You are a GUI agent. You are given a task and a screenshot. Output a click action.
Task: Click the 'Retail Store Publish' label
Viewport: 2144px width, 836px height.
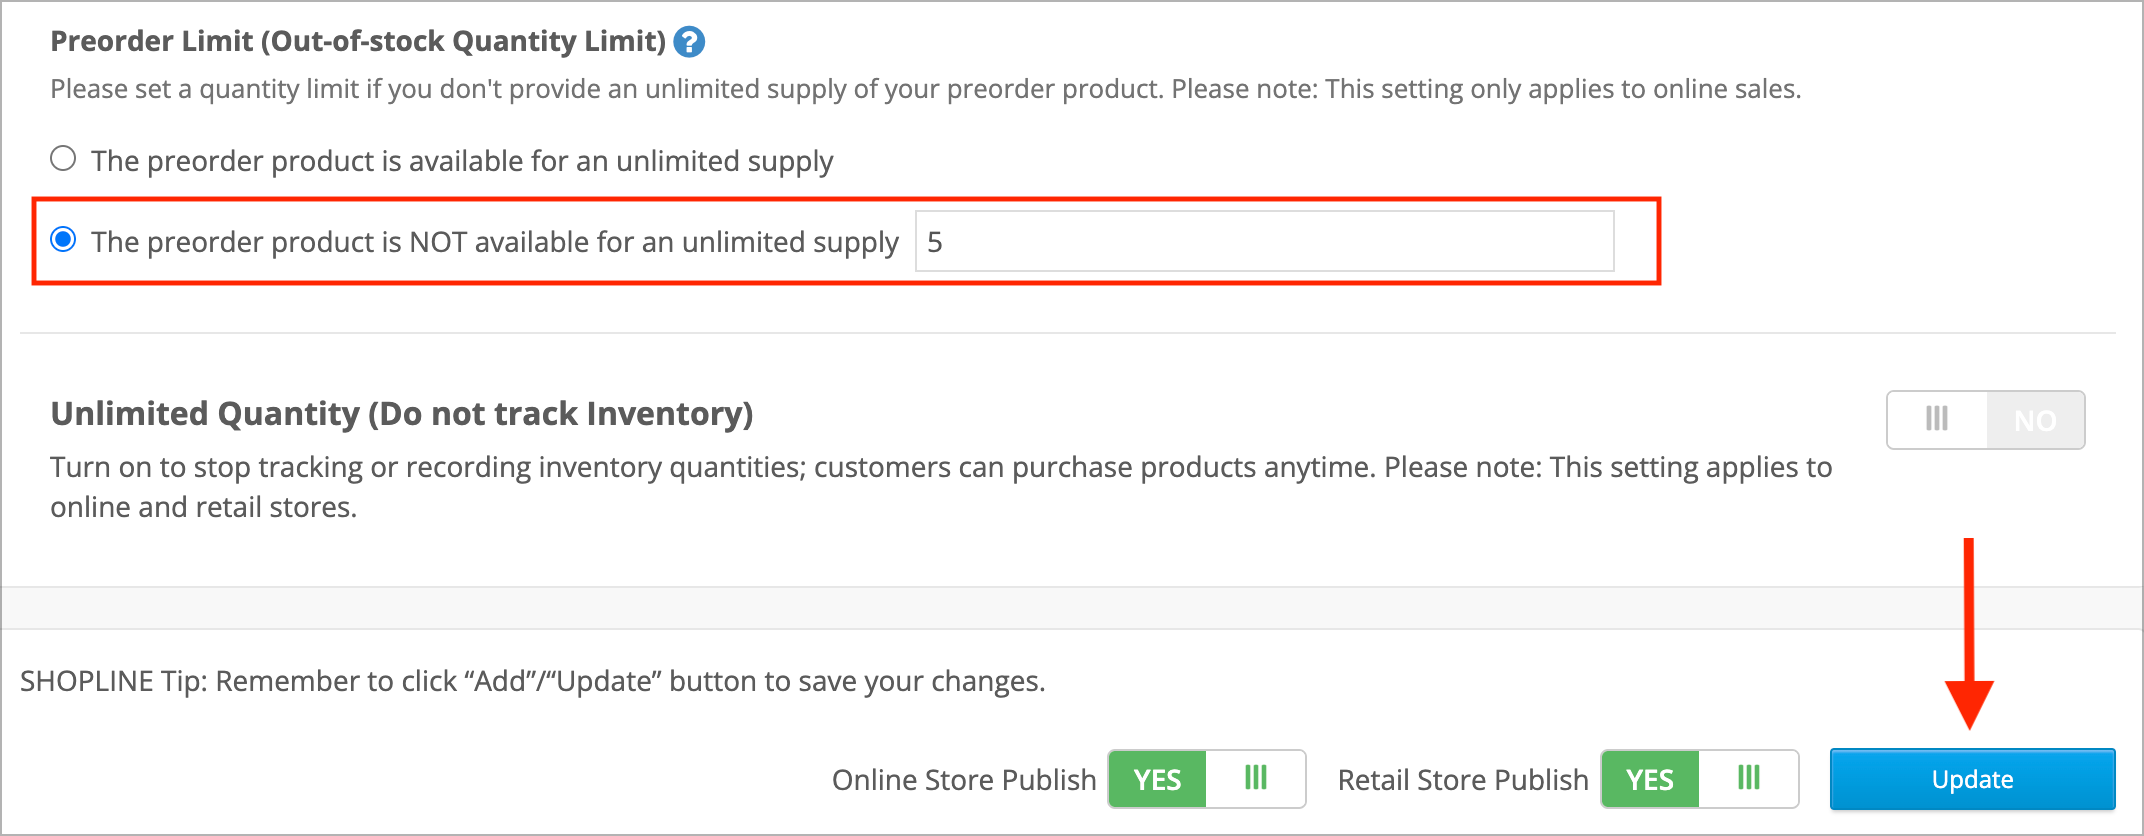click(x=1463, y=780)
